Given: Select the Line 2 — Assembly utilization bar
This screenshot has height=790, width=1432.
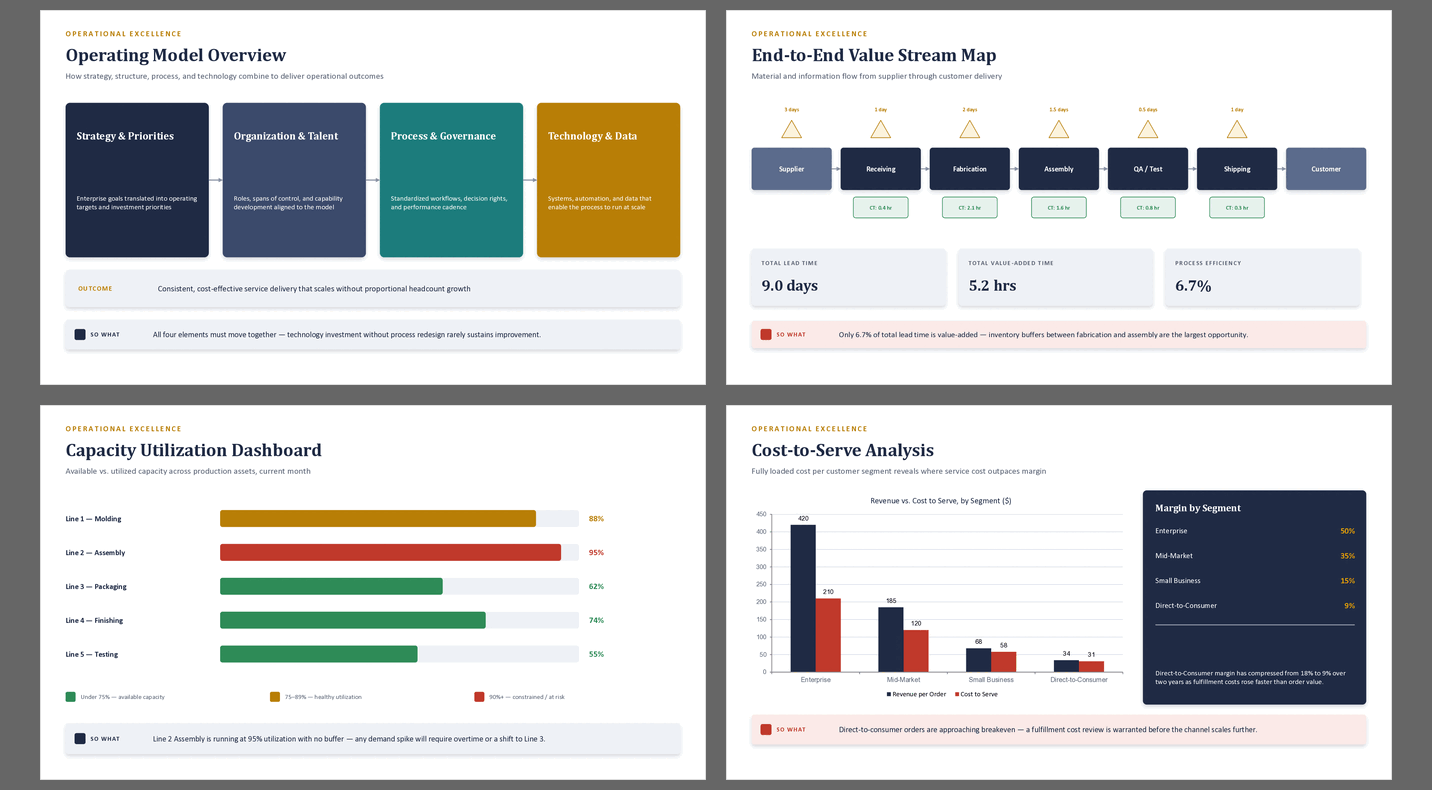Looking at the screenshot, I should [x=390, y=553].
